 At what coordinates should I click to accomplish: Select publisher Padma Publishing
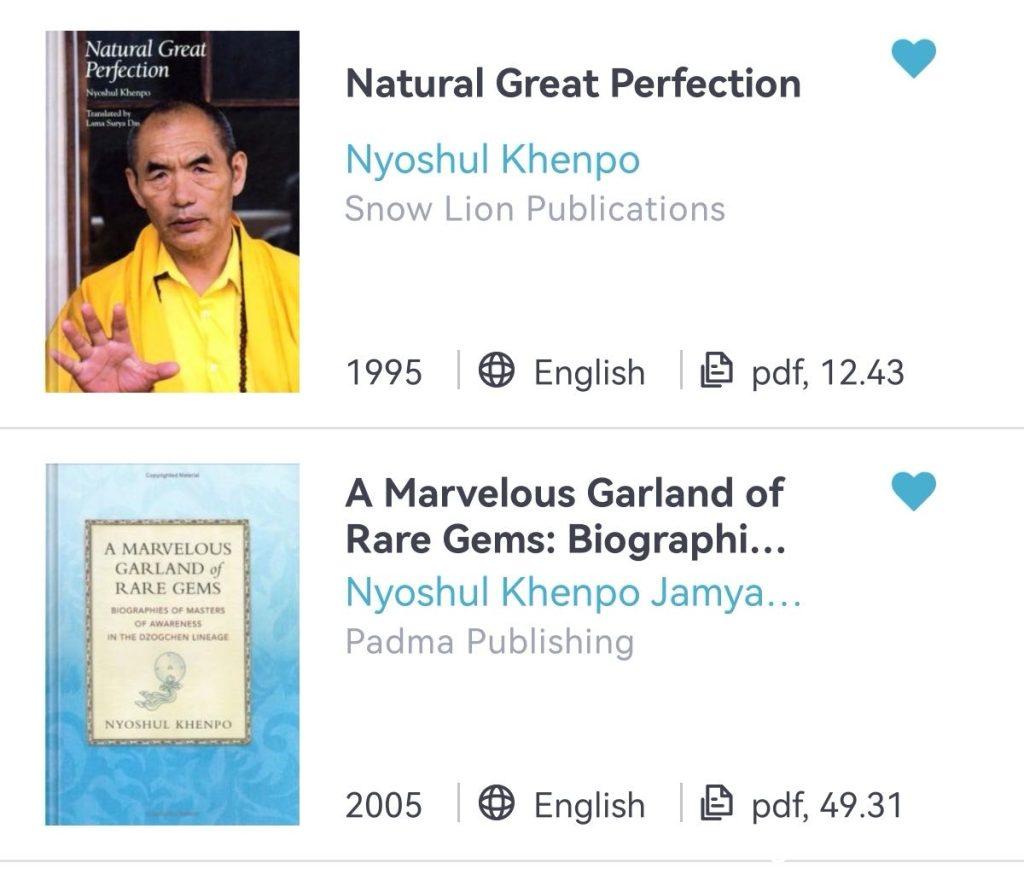(x=490, y=641)
